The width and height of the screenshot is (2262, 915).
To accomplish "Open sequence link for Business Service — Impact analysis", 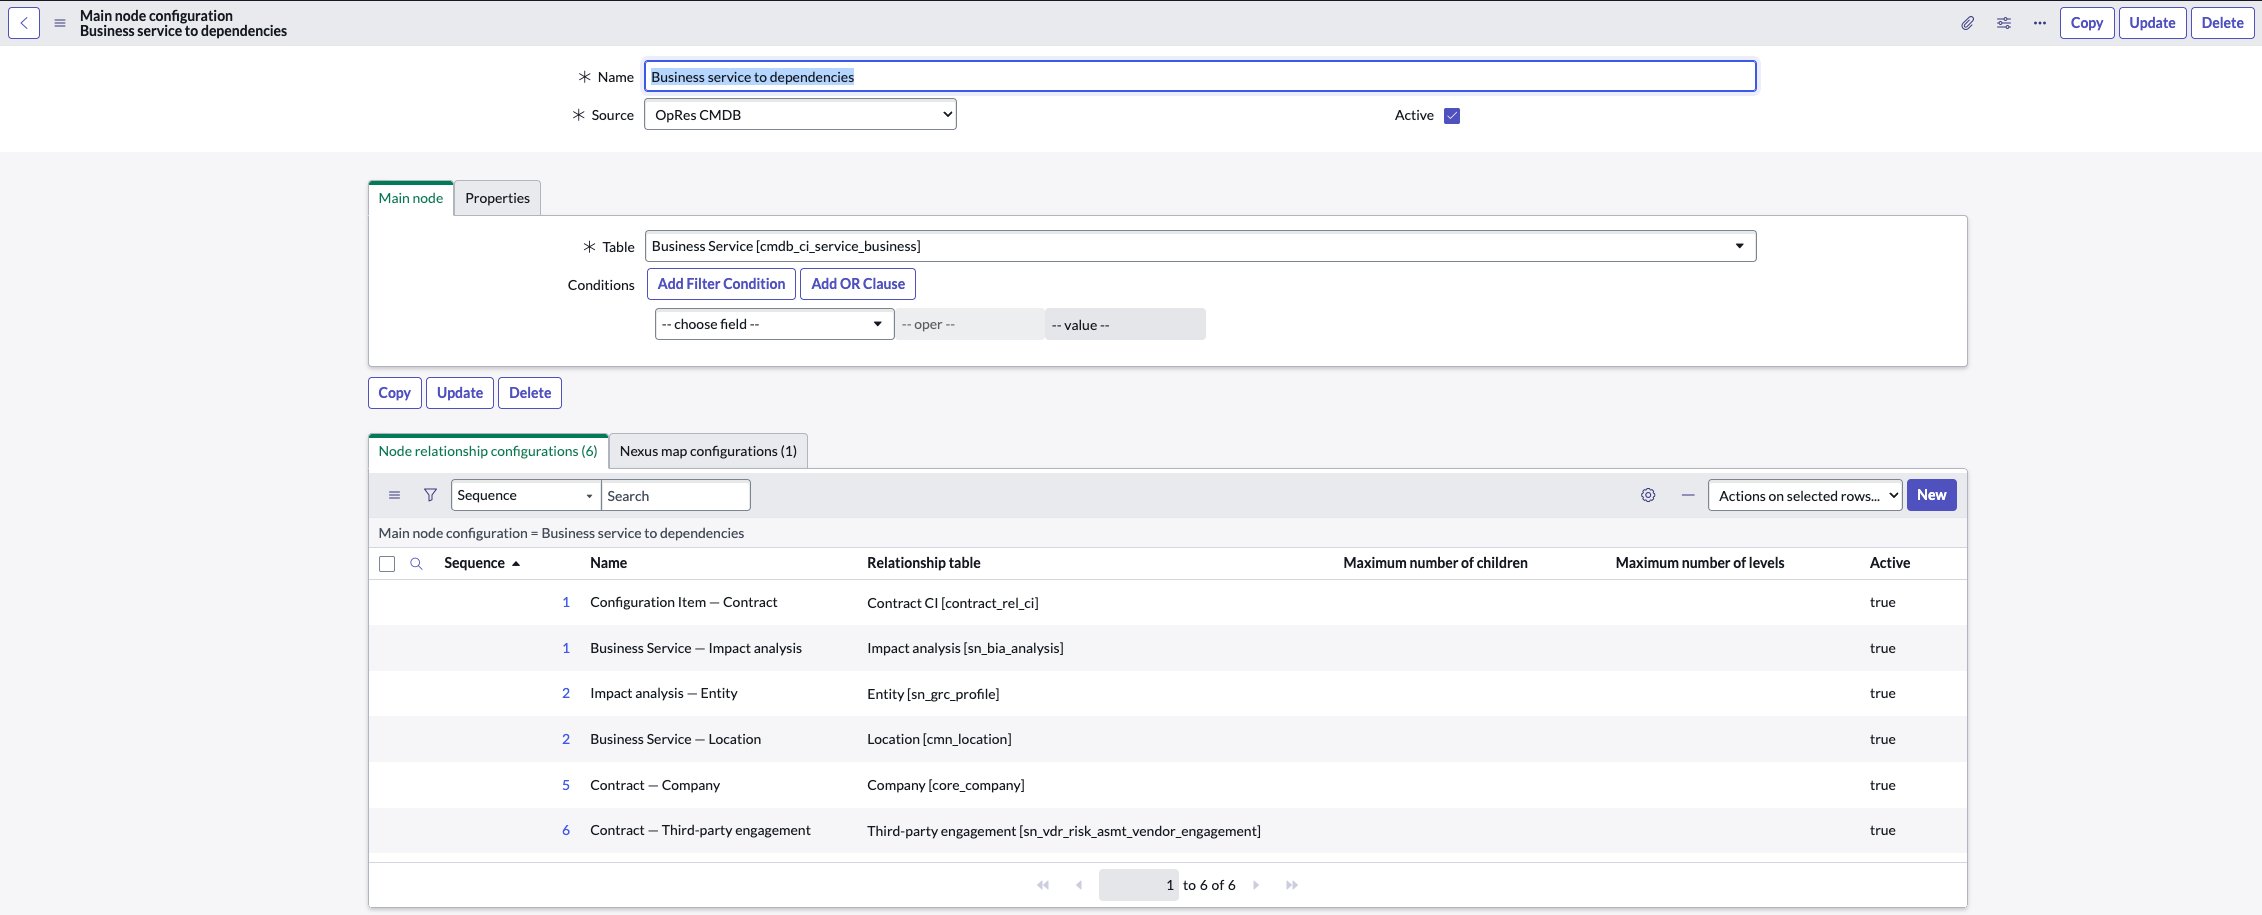I will [566, 648].
